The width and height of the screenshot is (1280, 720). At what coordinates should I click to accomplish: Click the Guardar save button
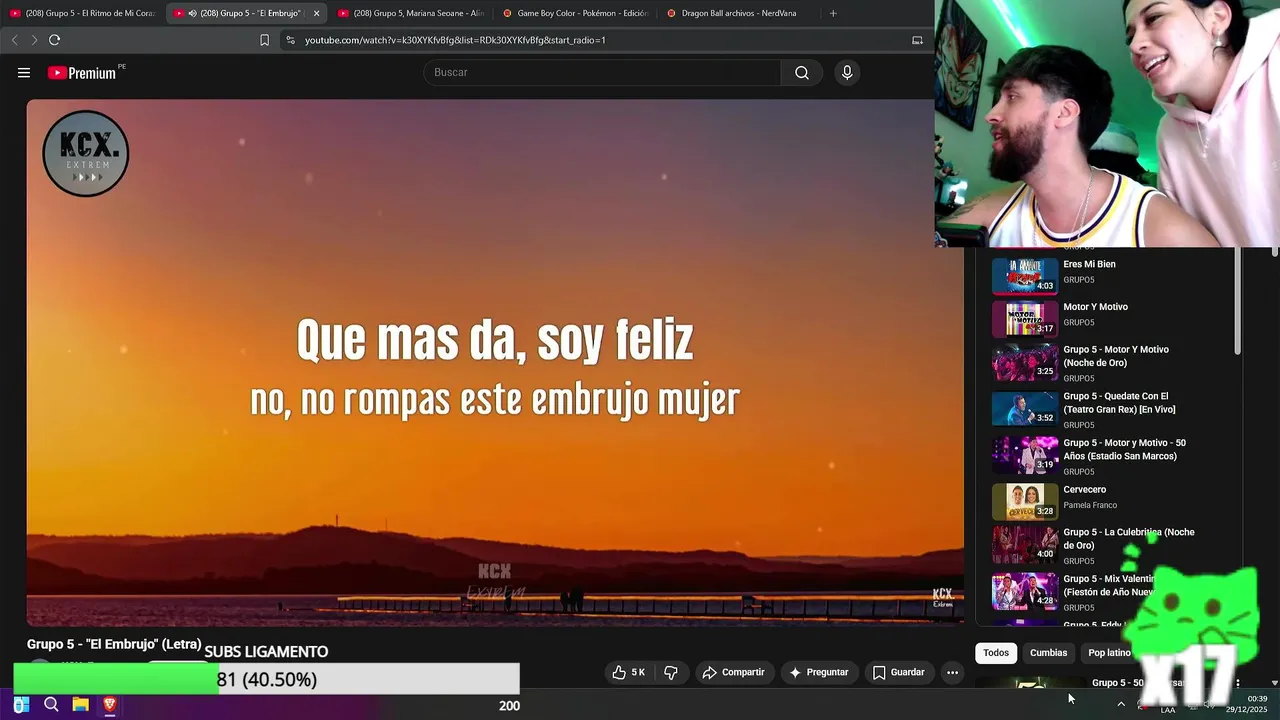pos(898,673)
